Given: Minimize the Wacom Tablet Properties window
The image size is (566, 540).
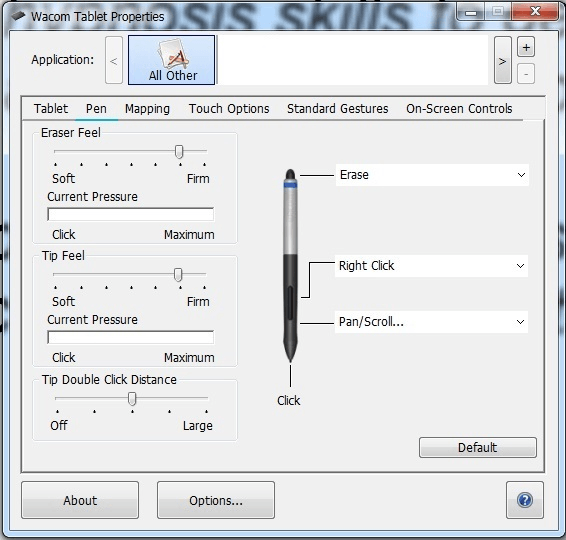Looking at the screenshot, I should [x=471, y=12].
